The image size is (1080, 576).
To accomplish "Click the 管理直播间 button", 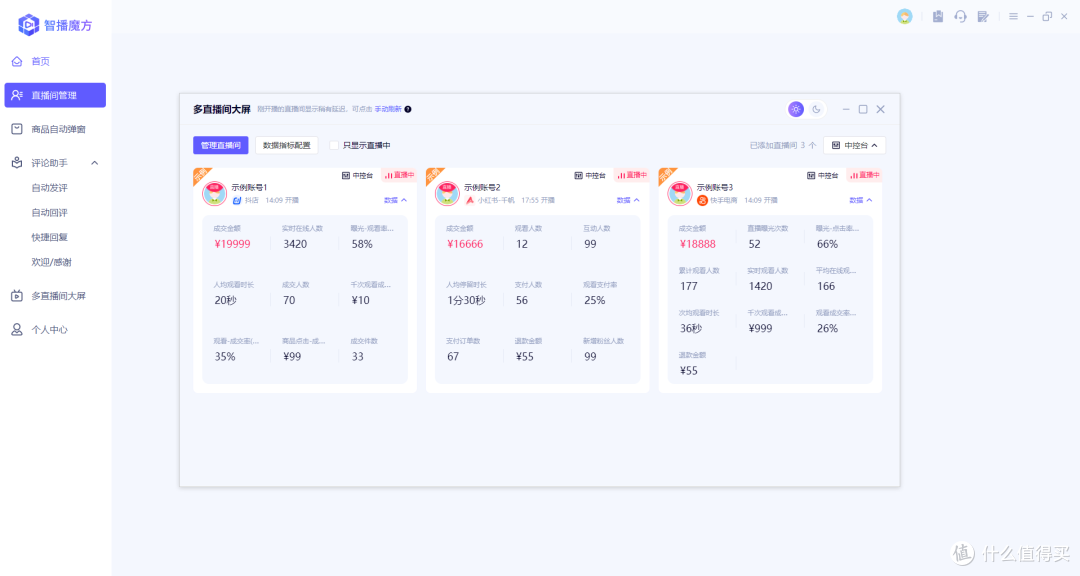I will point(220,145).
